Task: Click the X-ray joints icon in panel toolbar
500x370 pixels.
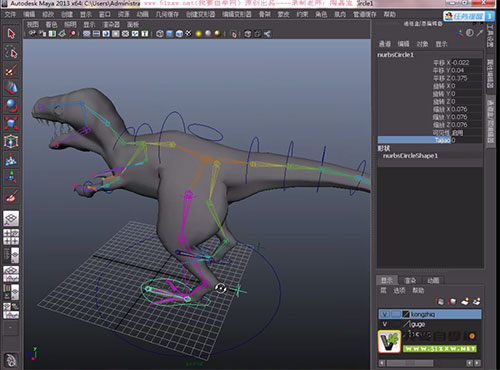Action: [267, 34]
